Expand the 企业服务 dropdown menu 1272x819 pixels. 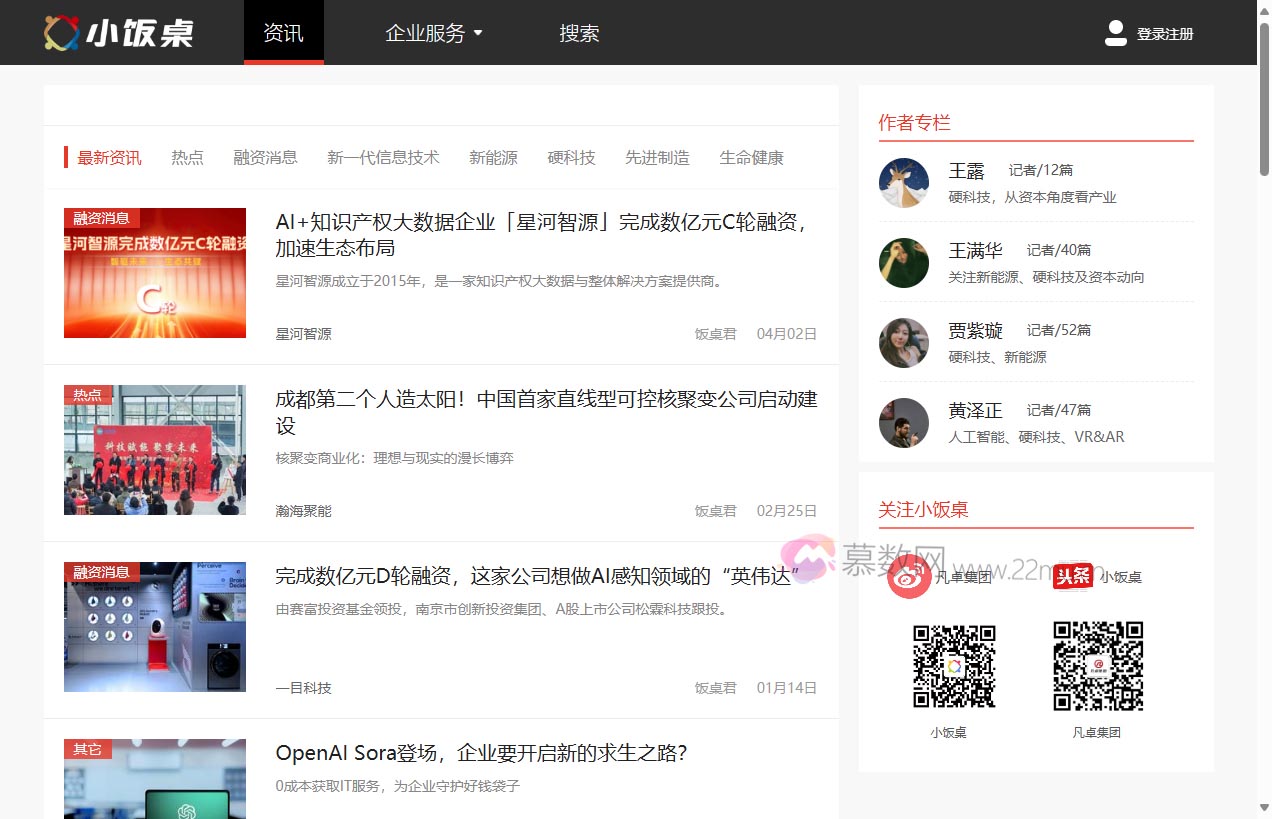[x=433, y=33]
